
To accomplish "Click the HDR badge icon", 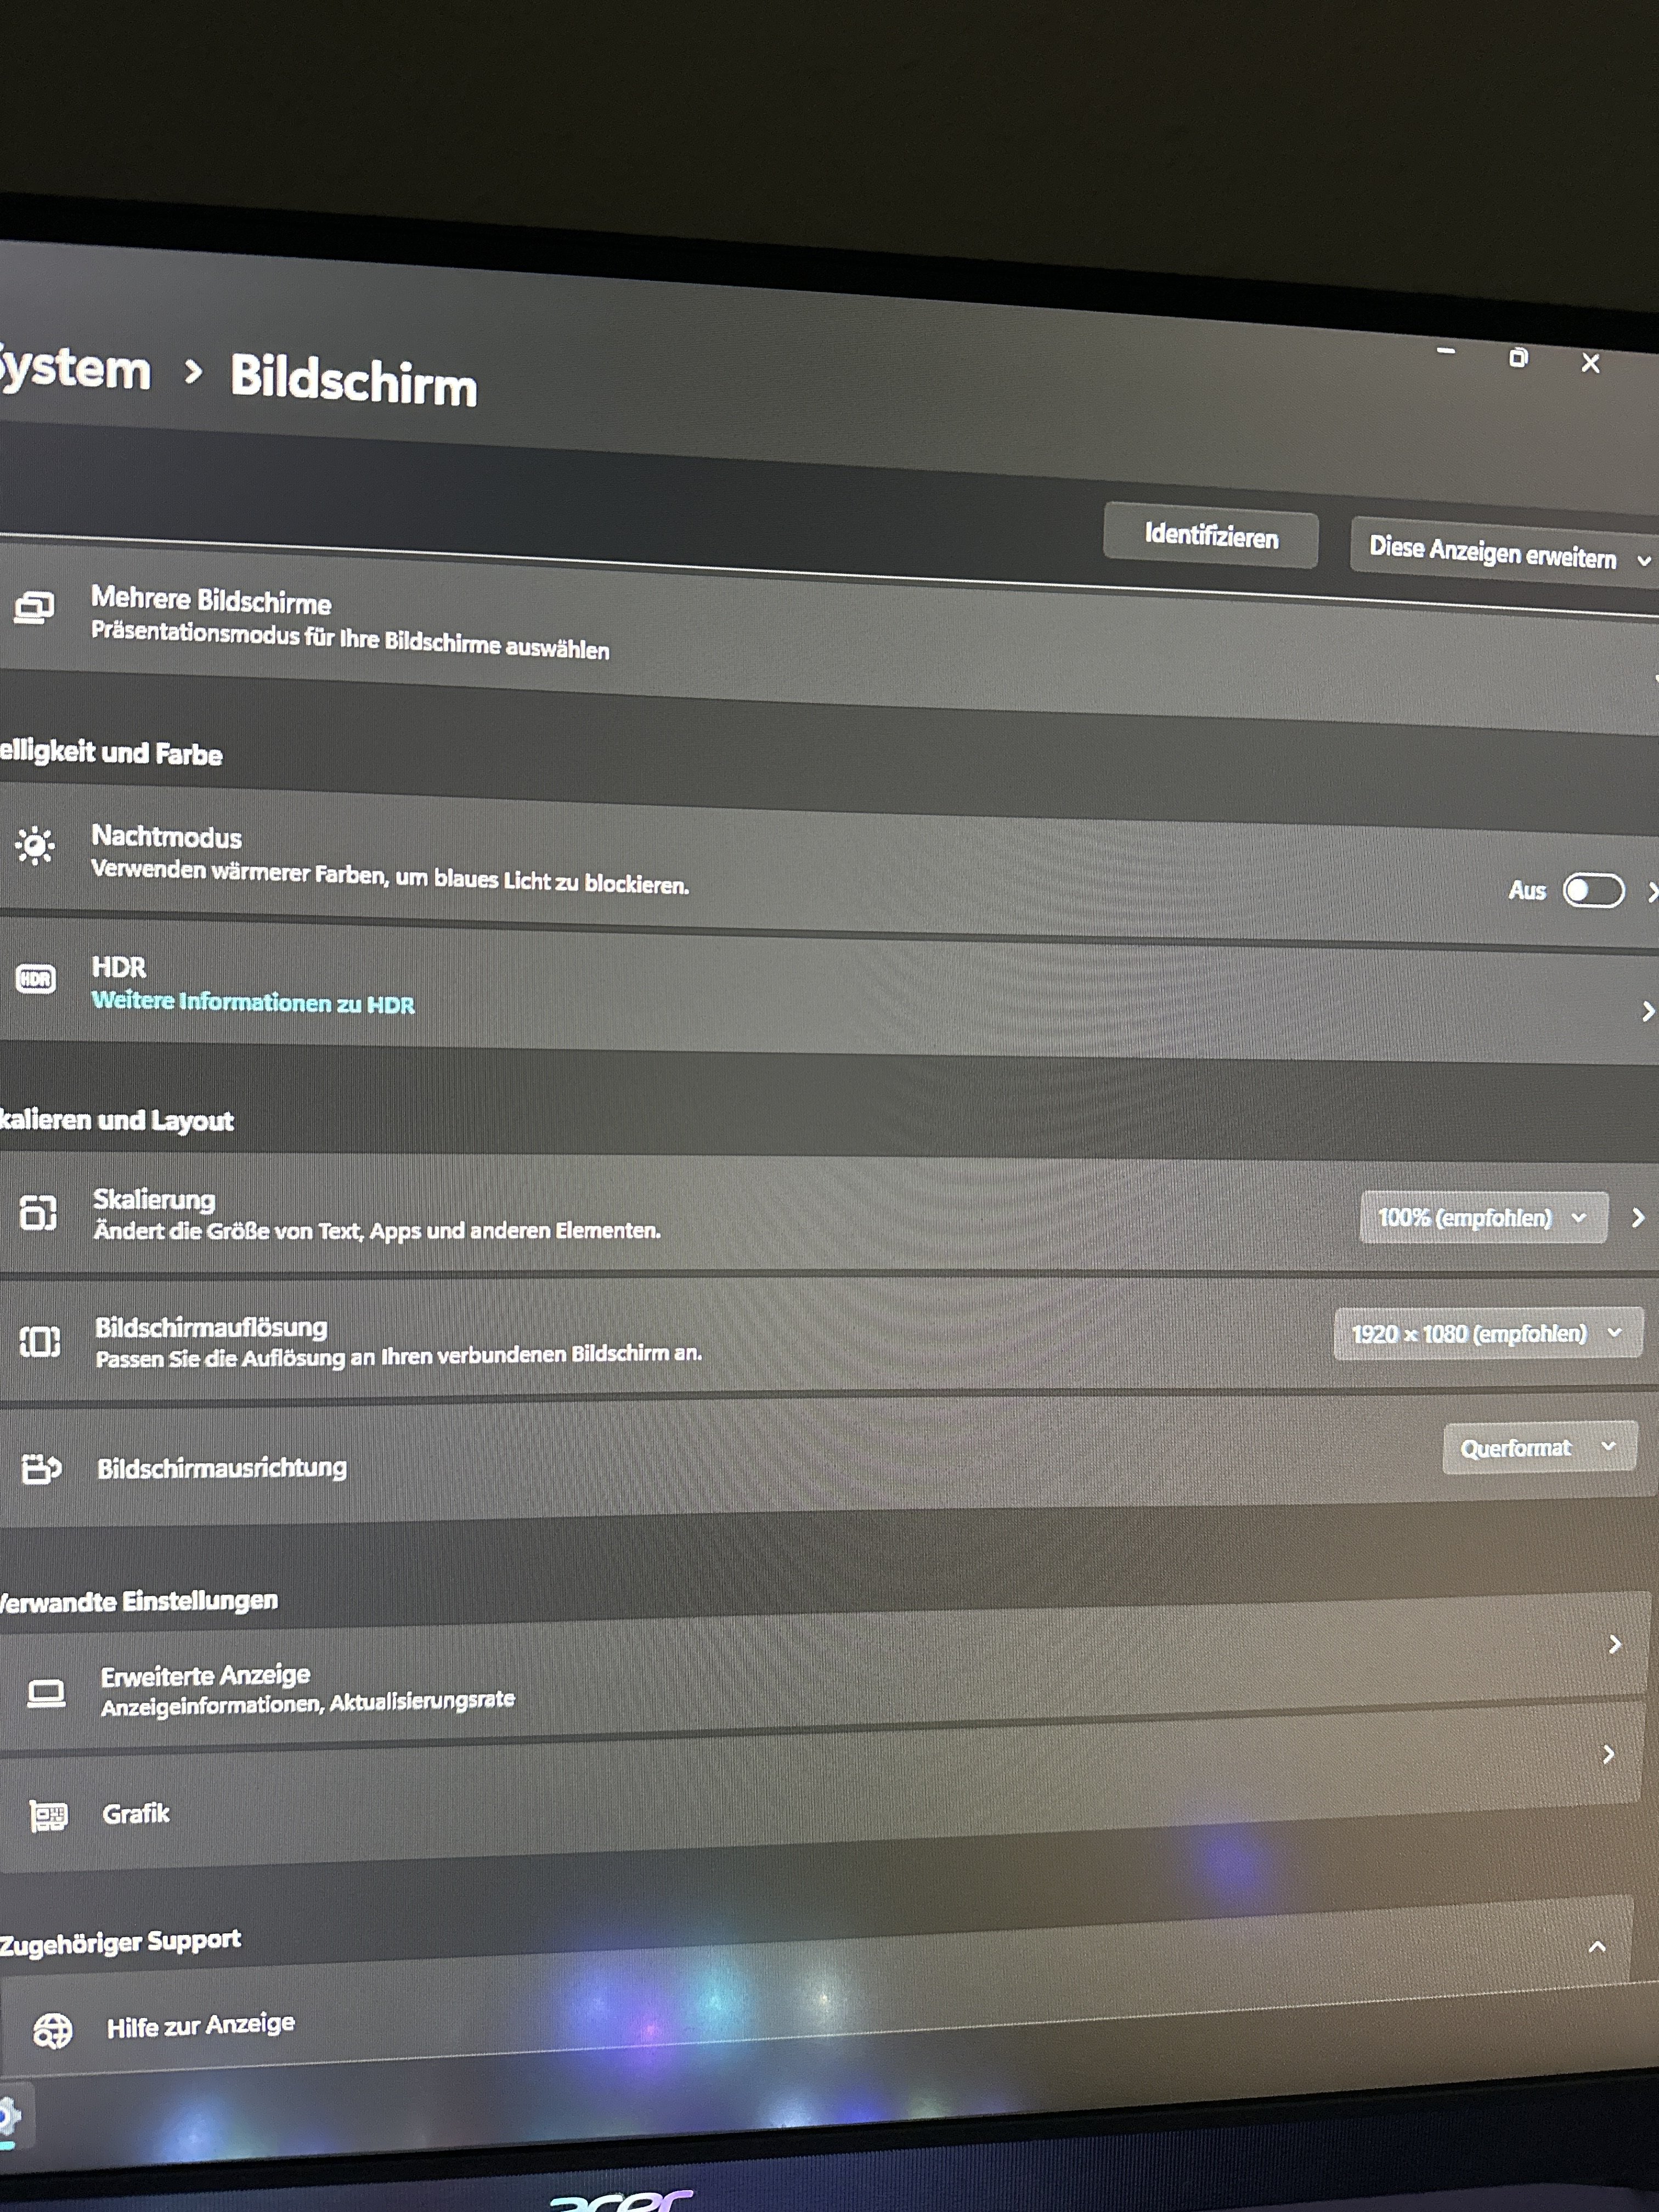I will (36, 978).
